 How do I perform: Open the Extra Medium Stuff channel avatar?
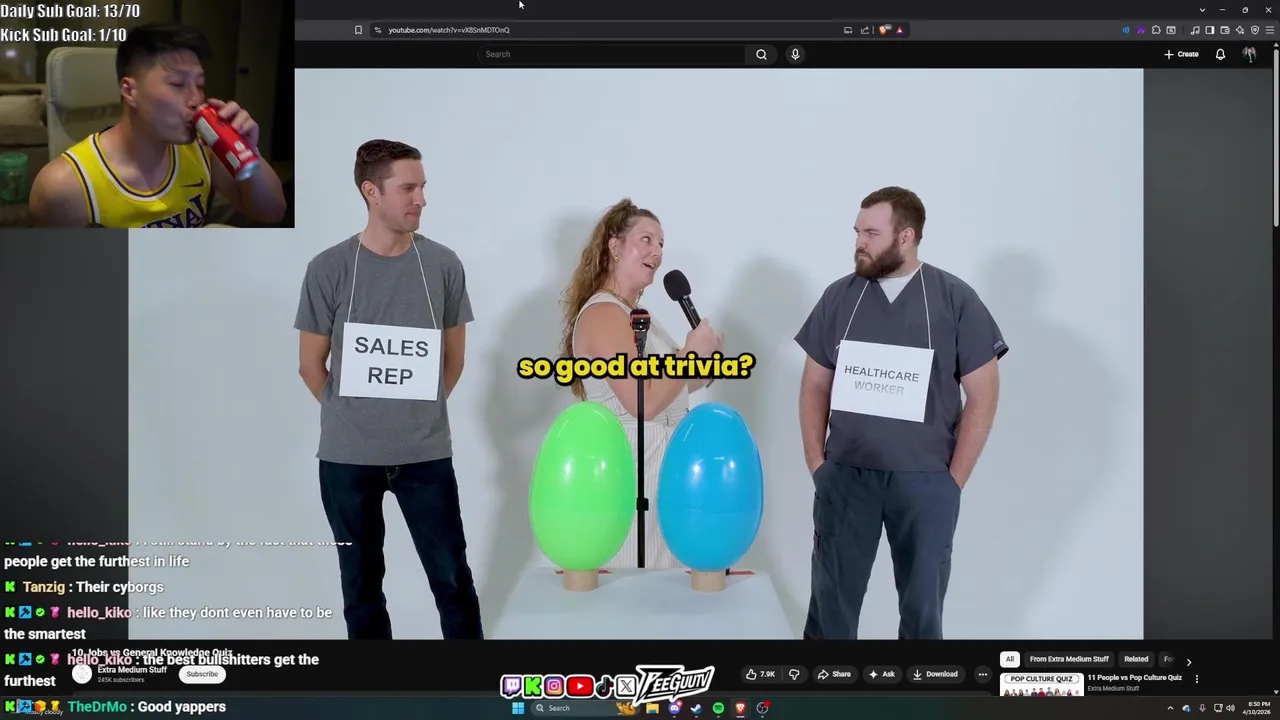(82, 674)
